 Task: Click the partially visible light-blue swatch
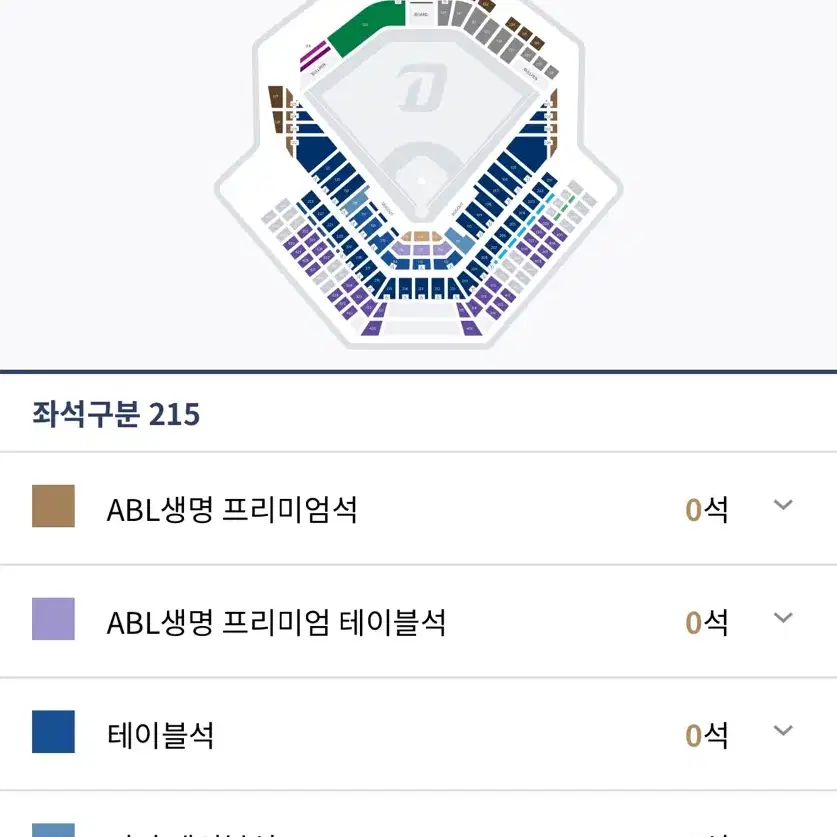[x=53, y=831]
